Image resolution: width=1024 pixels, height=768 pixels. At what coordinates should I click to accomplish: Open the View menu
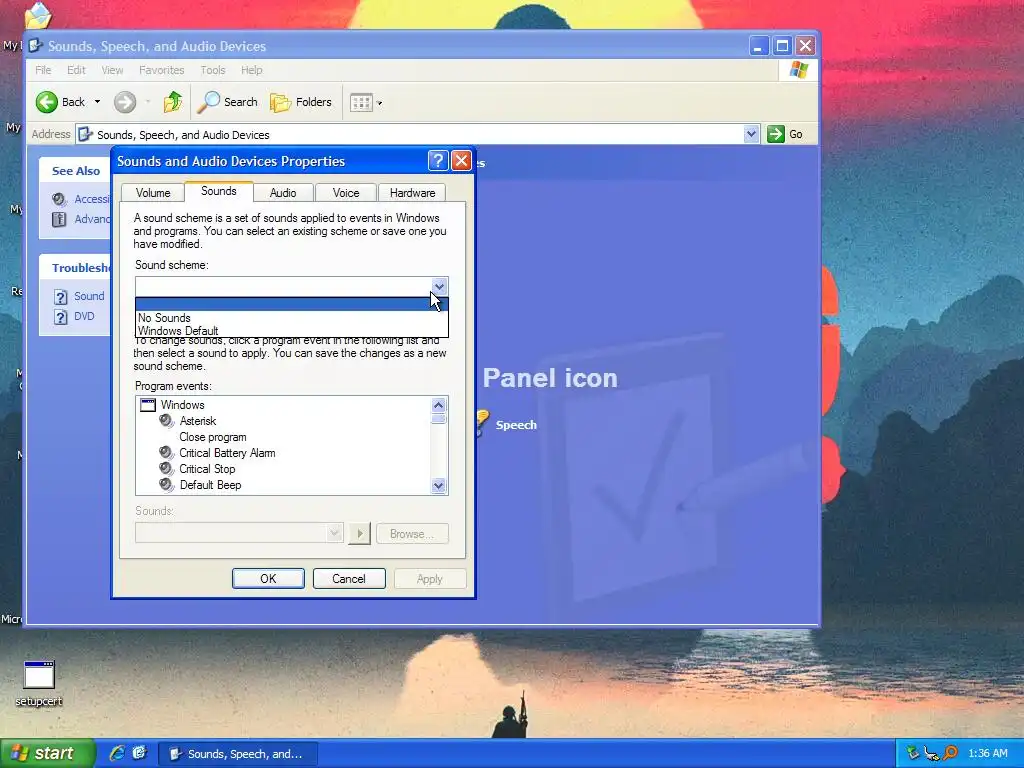coord(112,70)
